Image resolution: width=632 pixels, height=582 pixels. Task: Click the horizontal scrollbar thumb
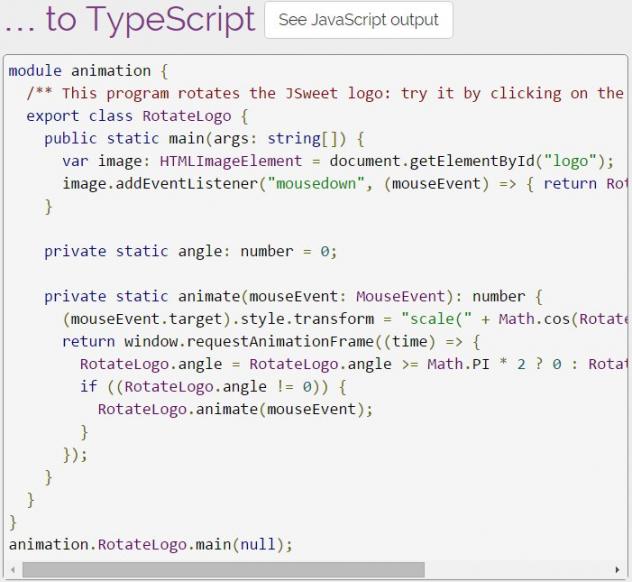(222, 570)
